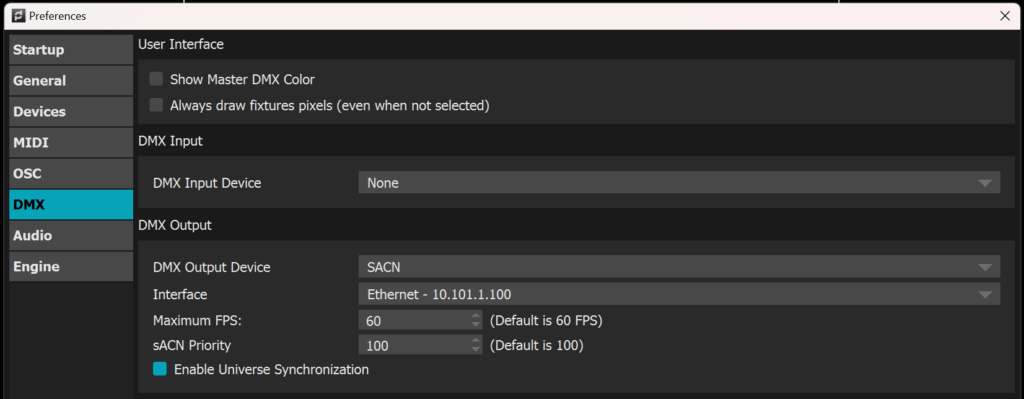Decrease sACN Priority with down arrow
The height and width of the screenshot is (399, 1024).
click(x=475, y=349)
